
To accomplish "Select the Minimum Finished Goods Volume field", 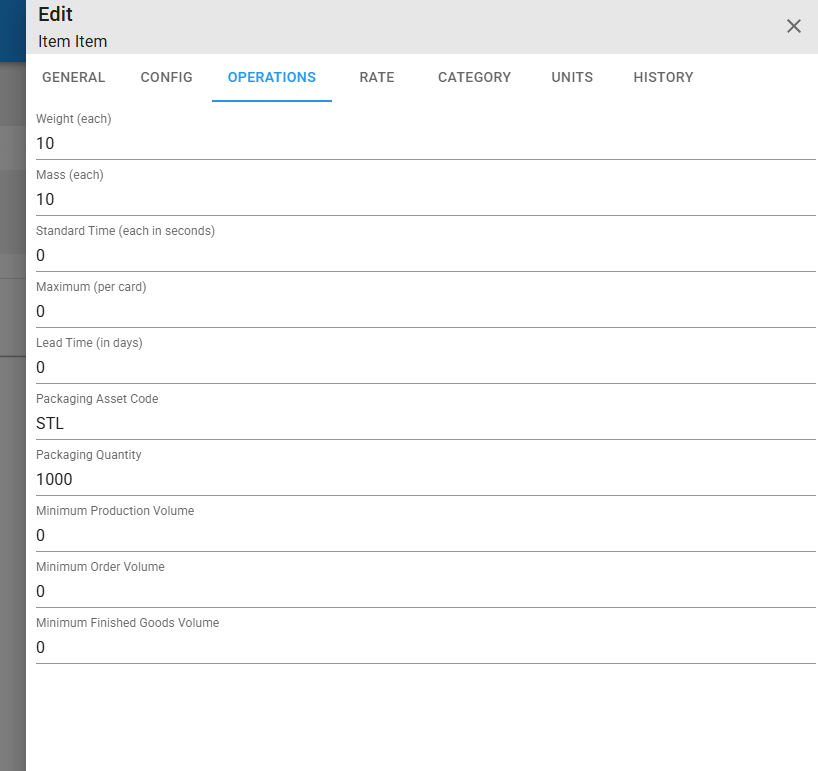I will (426, 647).
